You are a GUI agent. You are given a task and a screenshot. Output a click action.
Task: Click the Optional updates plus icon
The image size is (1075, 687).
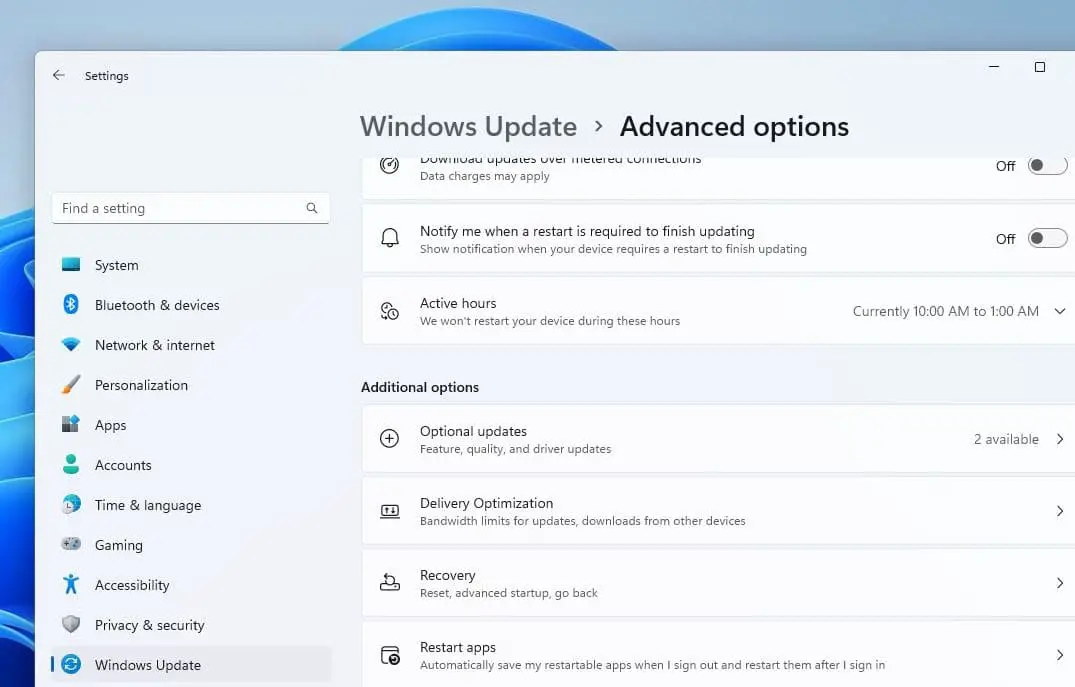tap(389, 438)
